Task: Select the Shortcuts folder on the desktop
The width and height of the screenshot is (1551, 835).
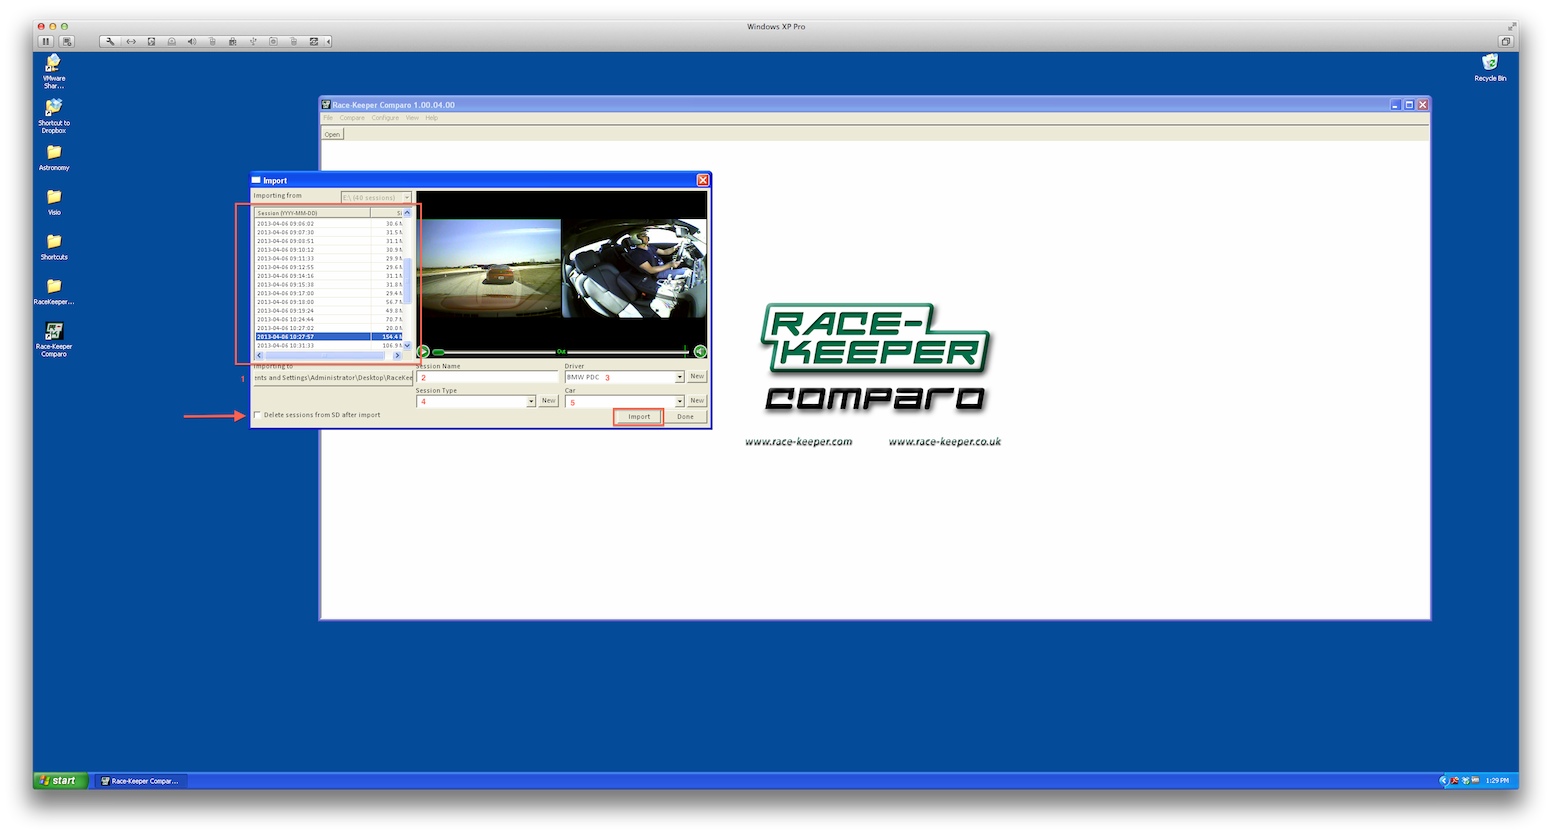Action: click(x=54, y=247)
